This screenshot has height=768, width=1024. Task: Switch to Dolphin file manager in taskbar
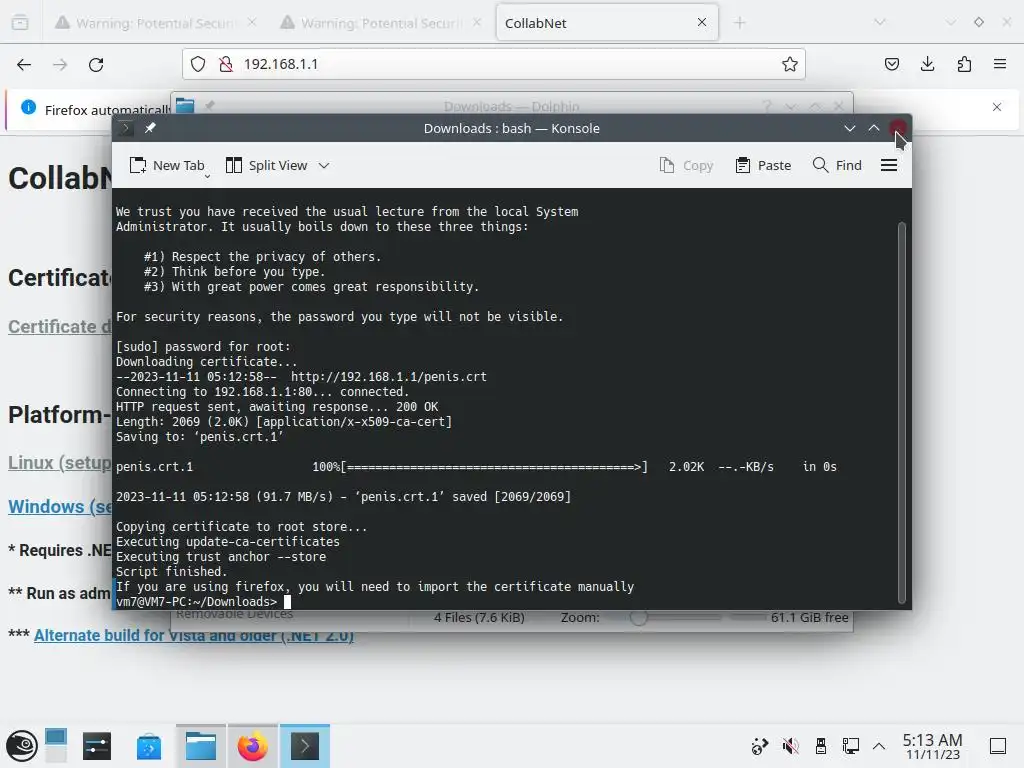(x=200, y=746)
